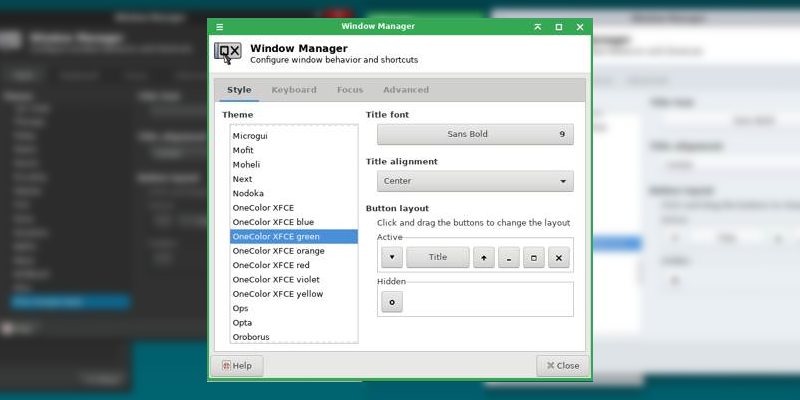Pick the OneColor XFCE violet theme
The width and height of the screenshot is (800, 400).
pyautogui.click(x=277, y=280)
